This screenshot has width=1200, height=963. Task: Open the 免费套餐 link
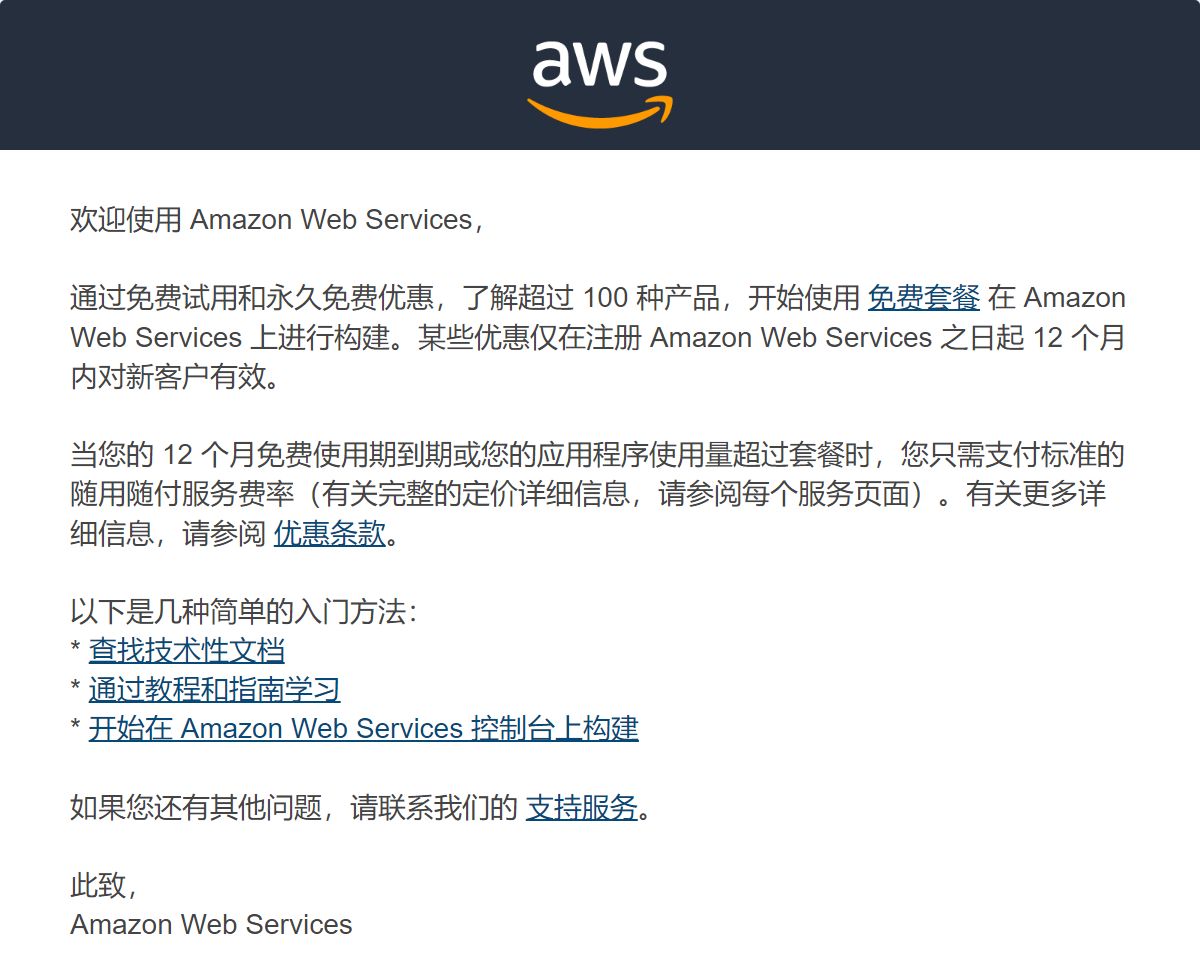(923, 298)
